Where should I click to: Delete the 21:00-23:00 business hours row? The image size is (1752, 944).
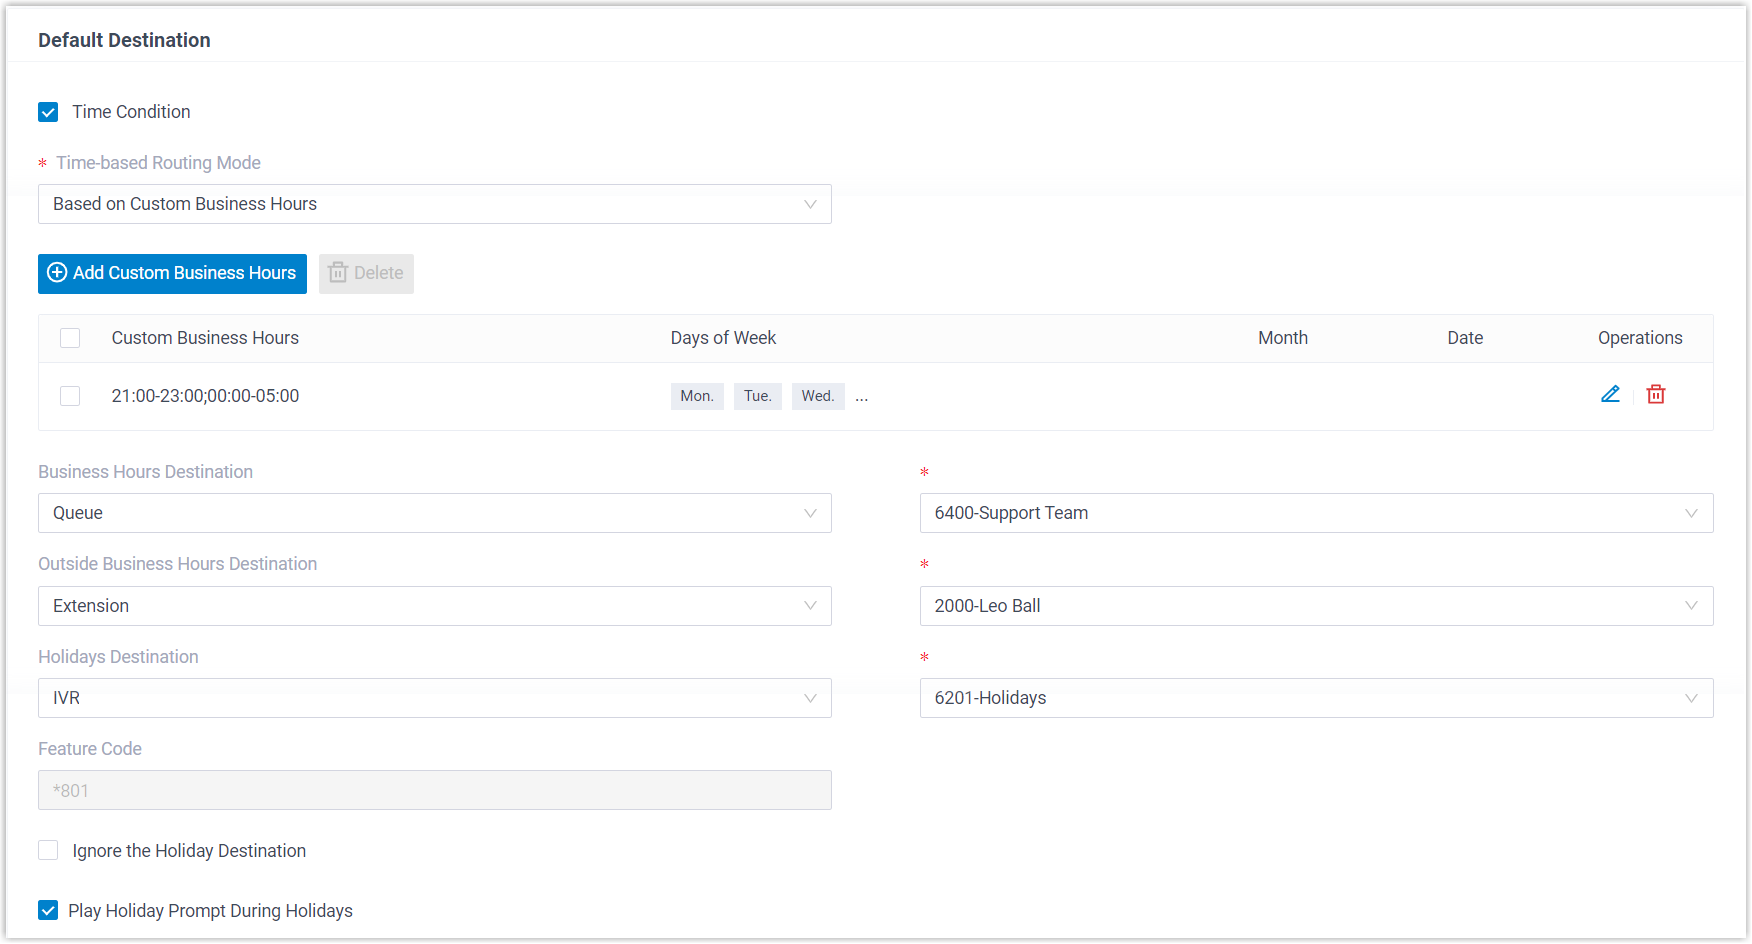click(1656, 395)
